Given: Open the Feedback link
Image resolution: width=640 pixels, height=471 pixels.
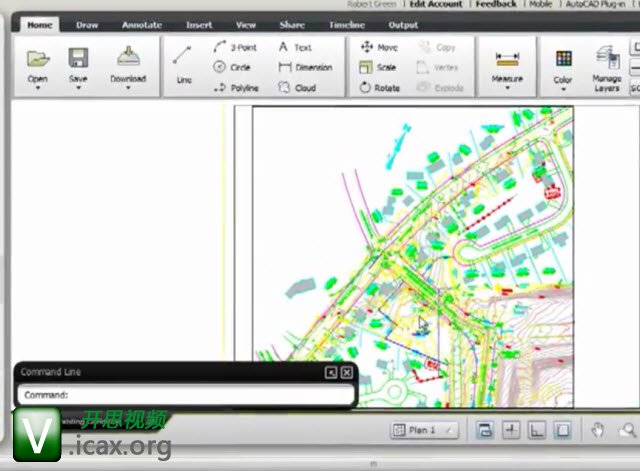Looking at the screenshot, I should pos(496,4).
